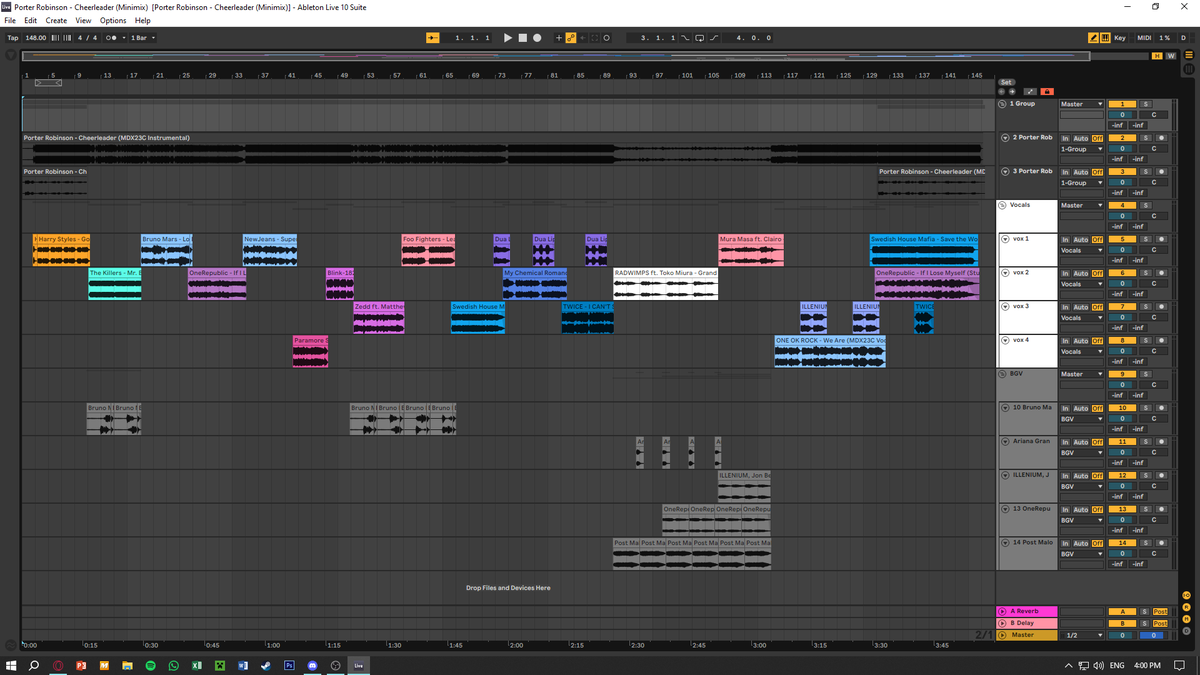1200x675 pixels.
Task: Toggle Computer MIDI Keyboard button
Action: tap(1105, 38)
